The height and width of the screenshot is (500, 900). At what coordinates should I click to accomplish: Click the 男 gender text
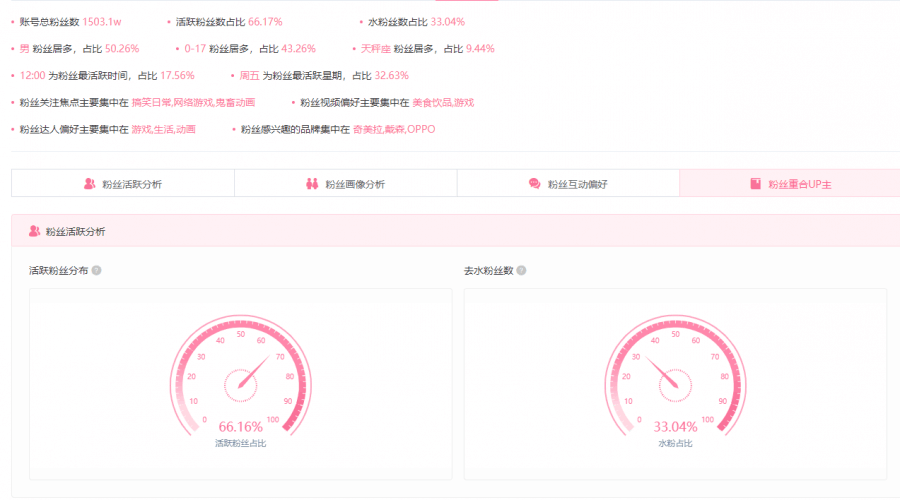coord(24,49)
